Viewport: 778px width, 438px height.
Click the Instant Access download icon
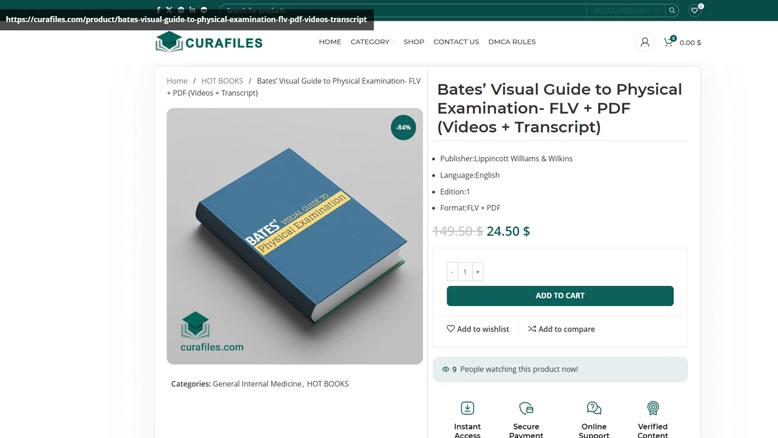(467, 408)
